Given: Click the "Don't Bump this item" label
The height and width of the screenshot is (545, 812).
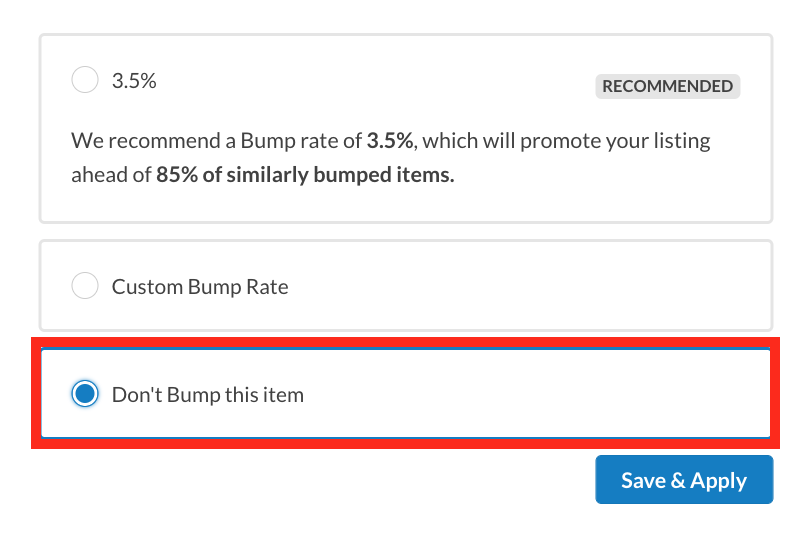Looking at the screenshot, I should point(207,394).
